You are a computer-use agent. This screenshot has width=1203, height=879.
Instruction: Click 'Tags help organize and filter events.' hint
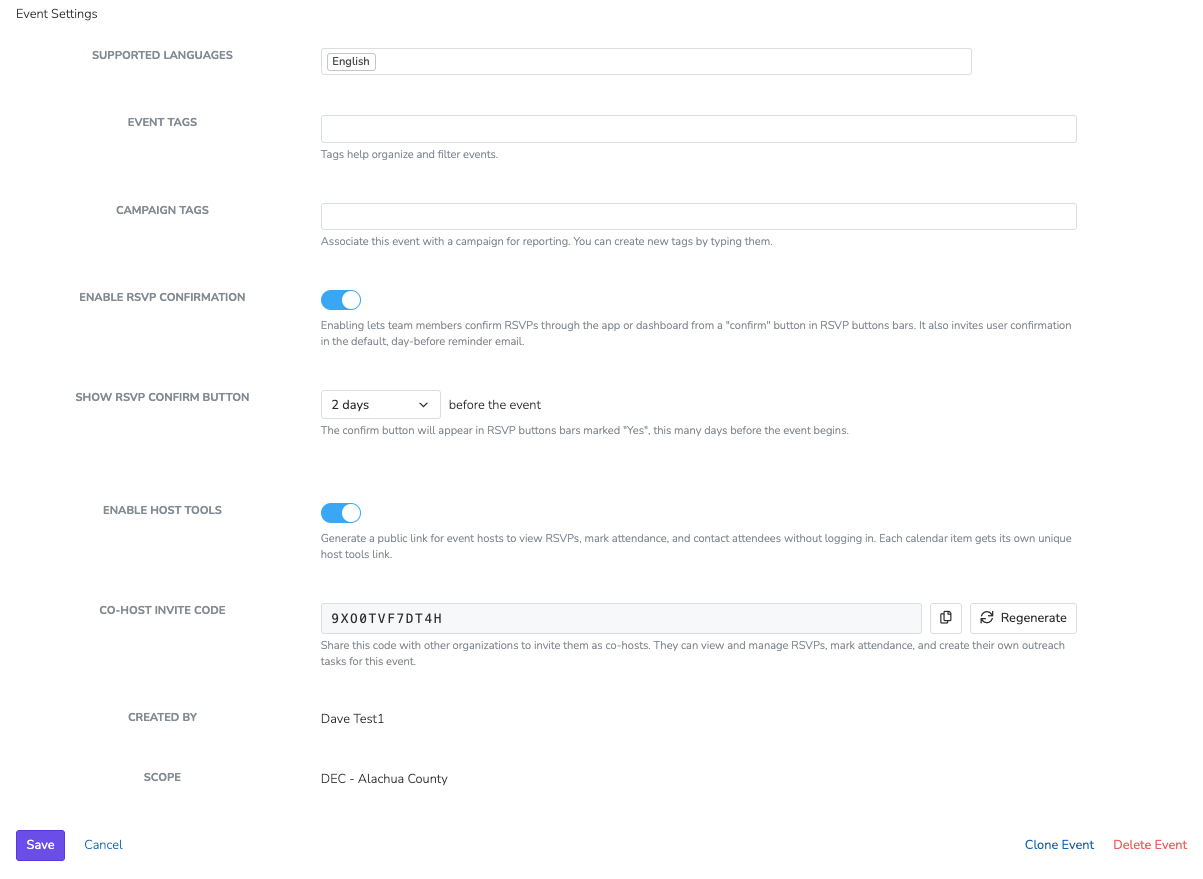tap(409, 155)
